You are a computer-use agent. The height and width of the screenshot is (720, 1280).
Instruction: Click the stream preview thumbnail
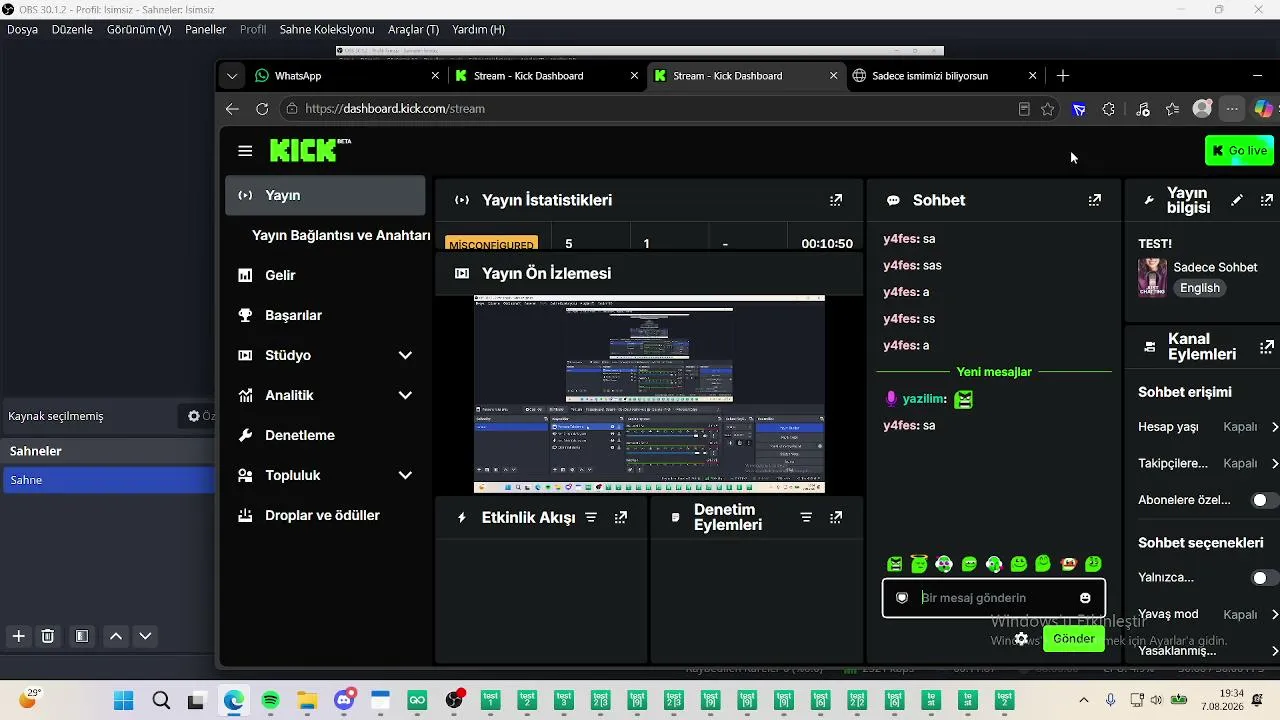(649, 394)
